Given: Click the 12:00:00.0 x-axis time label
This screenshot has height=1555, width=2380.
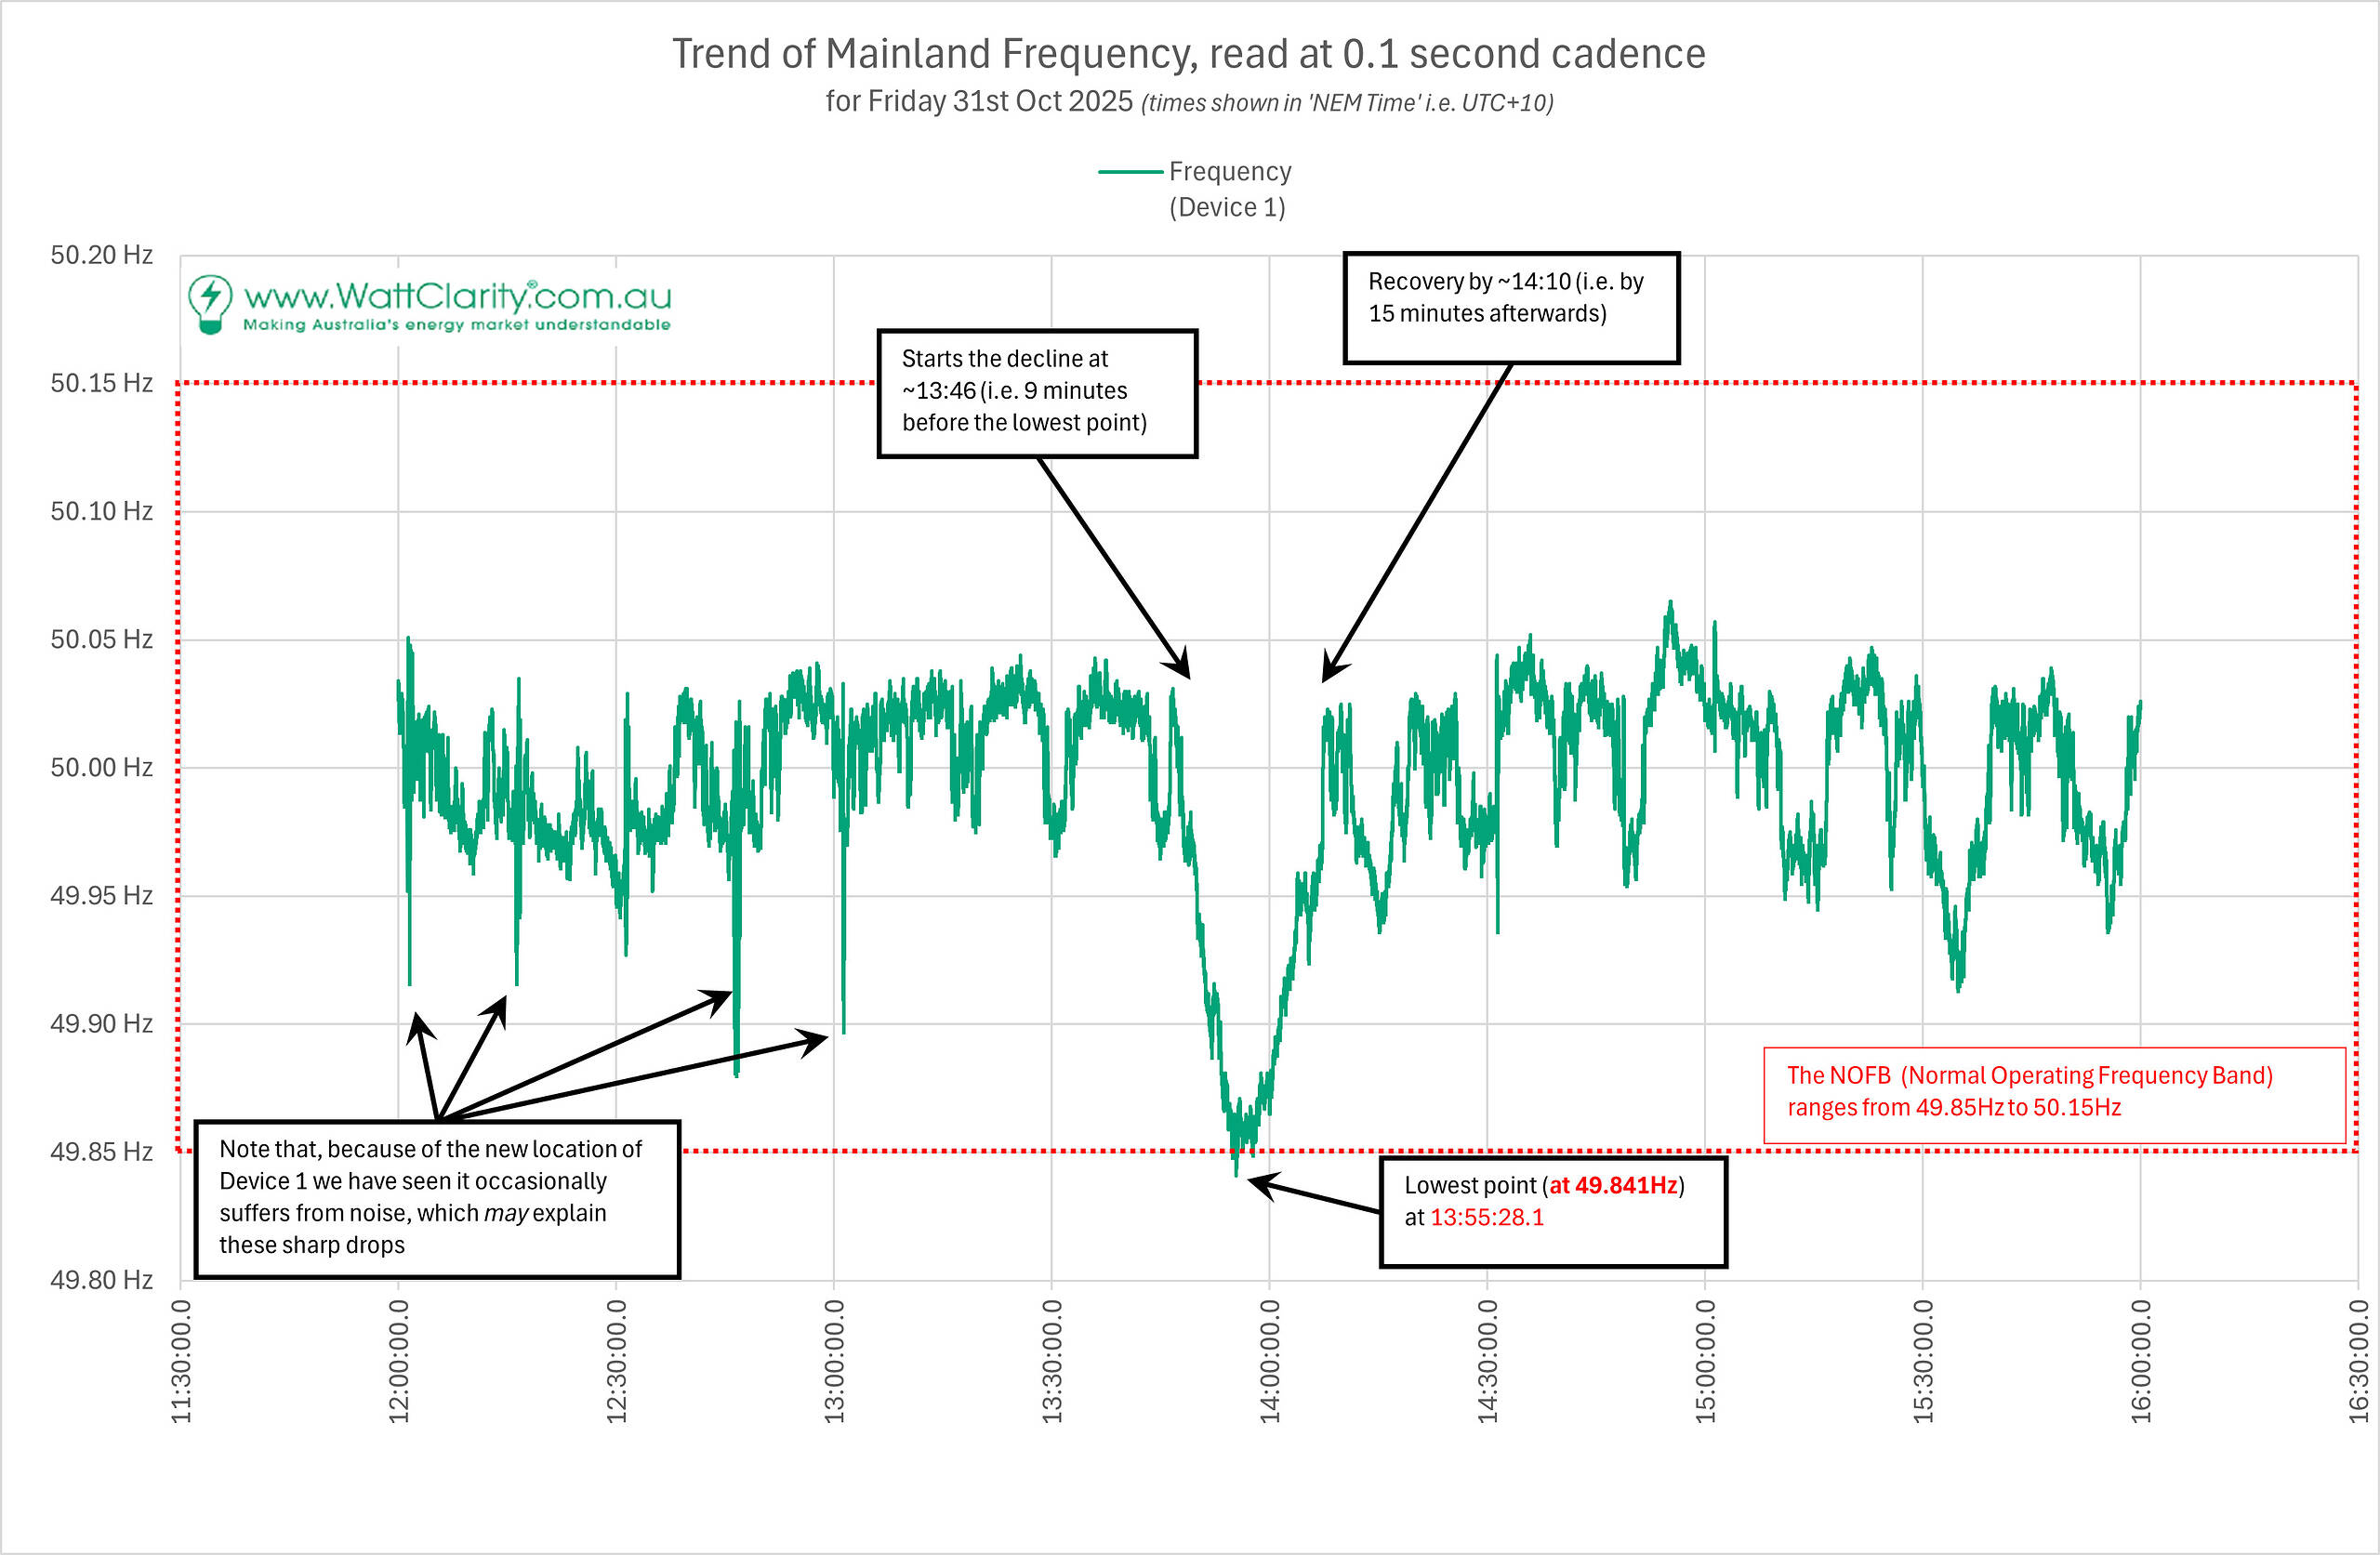Looking at the screenshot, I should (398, 1361).
